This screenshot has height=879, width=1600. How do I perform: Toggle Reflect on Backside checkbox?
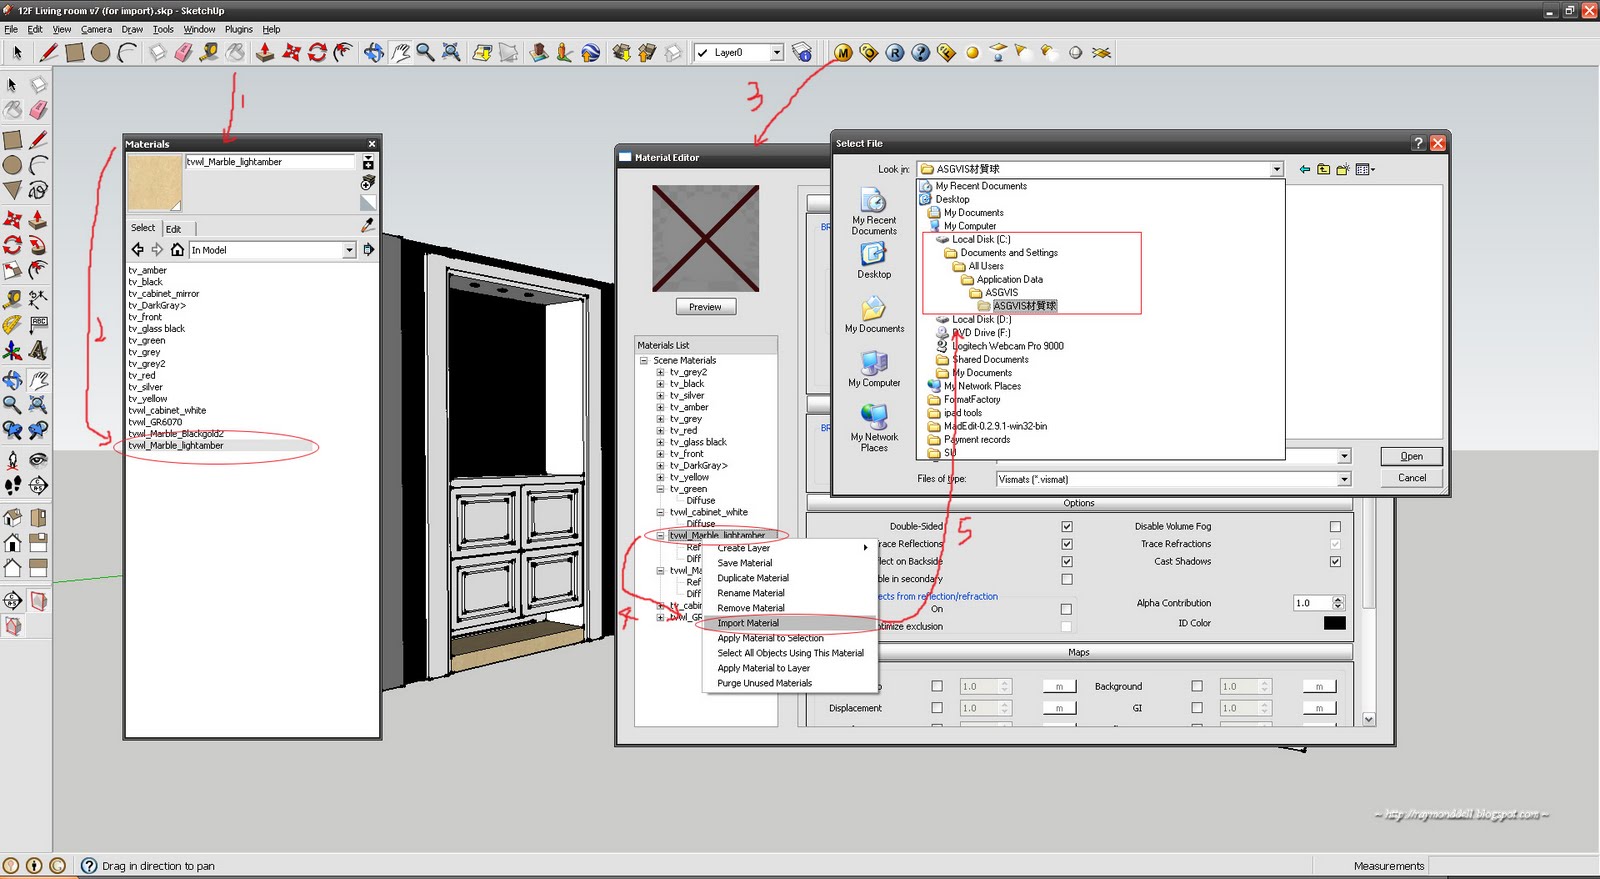click(1067, 562)
